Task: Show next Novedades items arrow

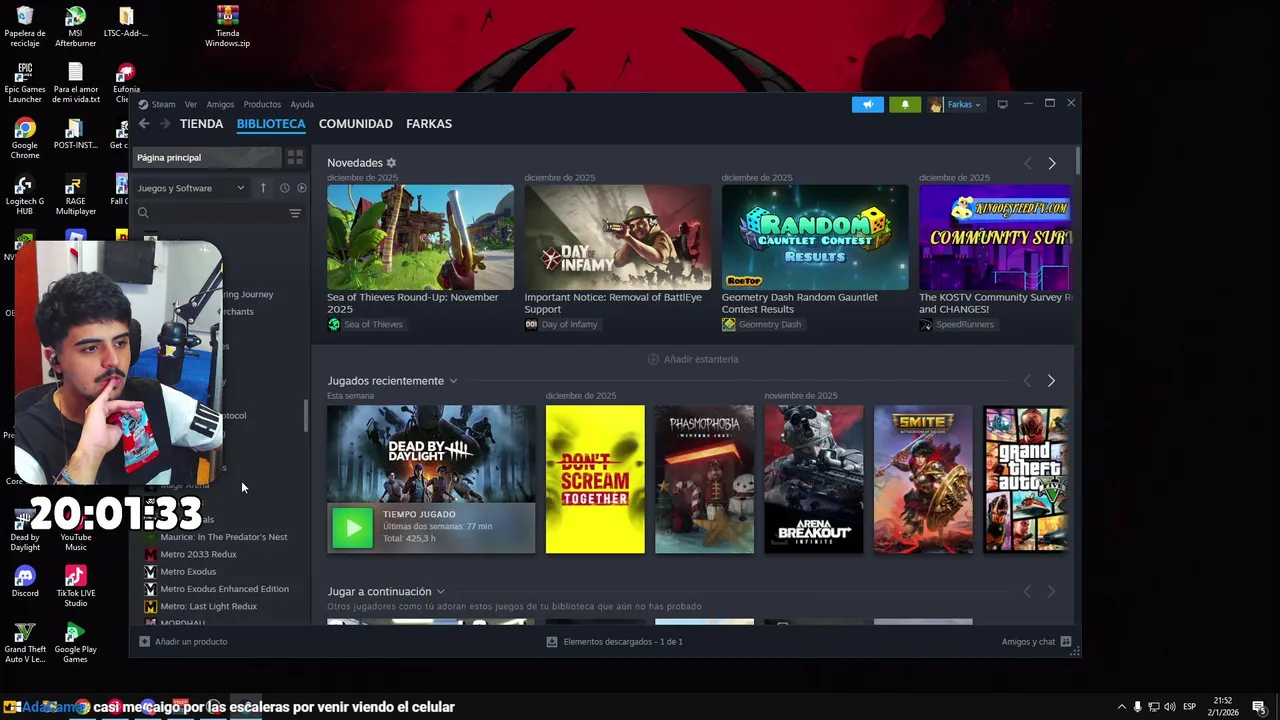Action: [1051, 163]
